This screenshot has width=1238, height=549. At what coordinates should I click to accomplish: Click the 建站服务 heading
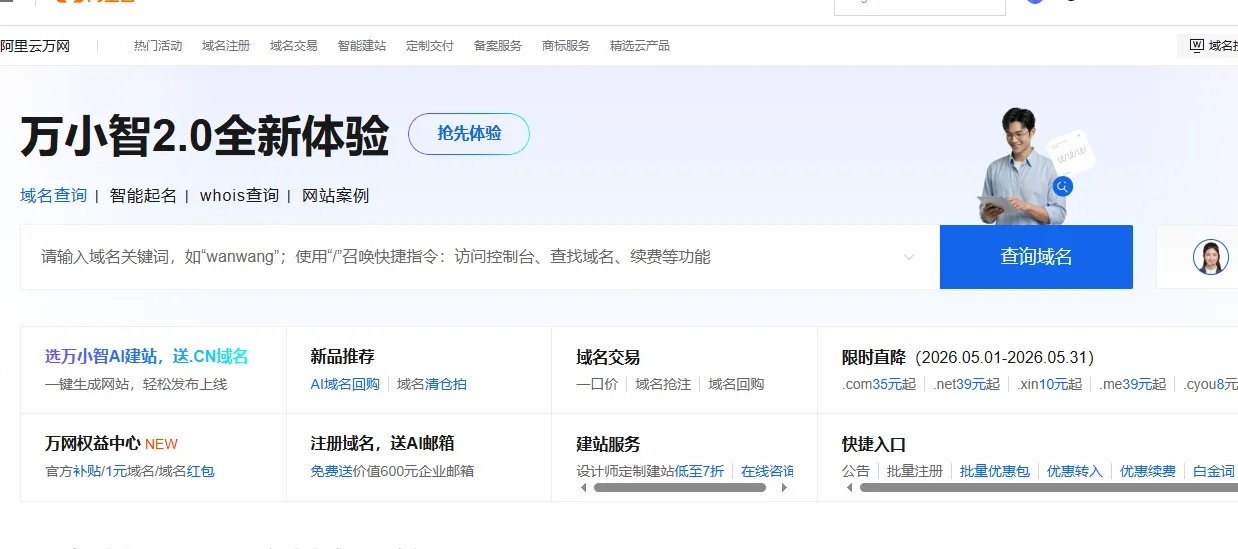609,444
